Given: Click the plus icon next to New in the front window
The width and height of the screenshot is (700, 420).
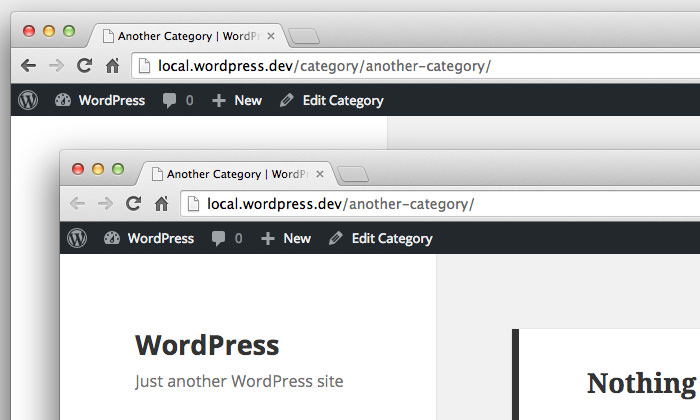Looking at the screenshot, I should point(267,238).
